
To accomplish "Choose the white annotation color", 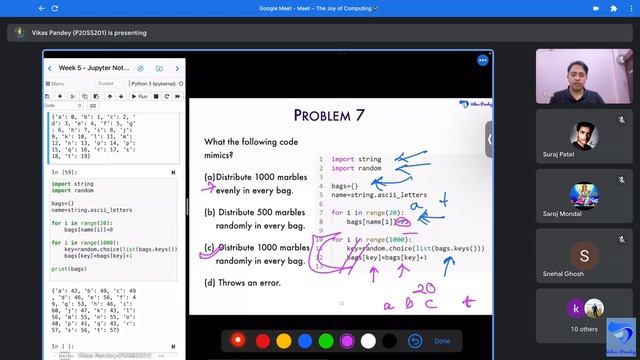I will pyautogui.click(x=368, y=341).
